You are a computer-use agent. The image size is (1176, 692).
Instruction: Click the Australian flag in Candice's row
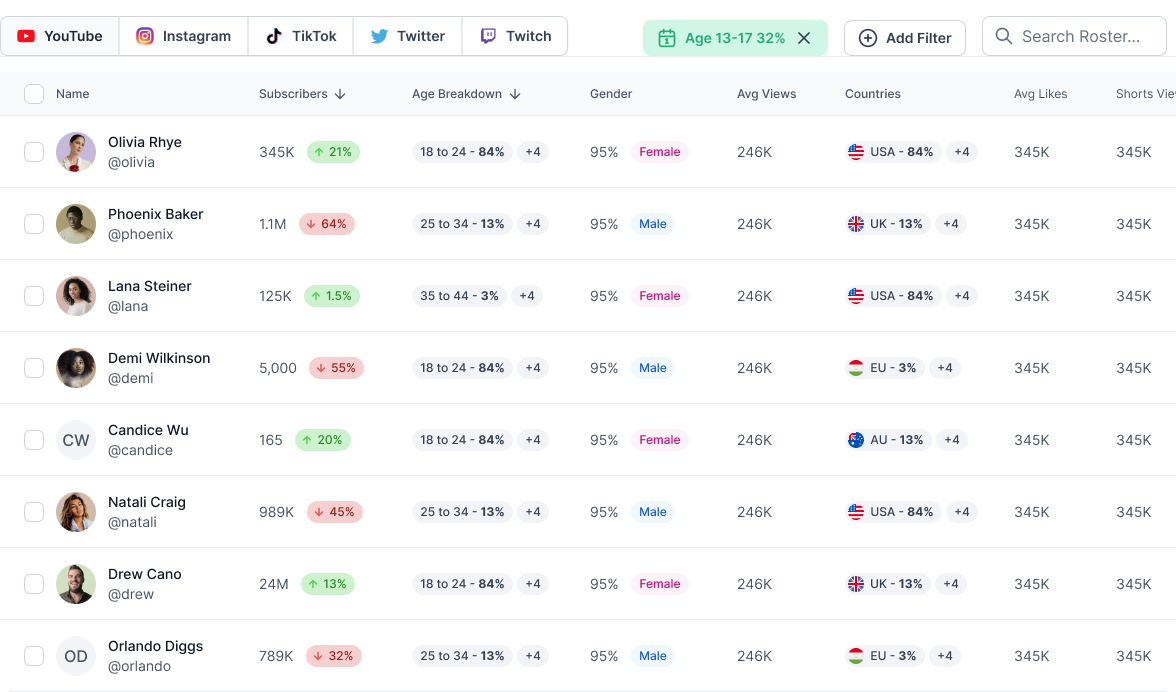[856, 440]
